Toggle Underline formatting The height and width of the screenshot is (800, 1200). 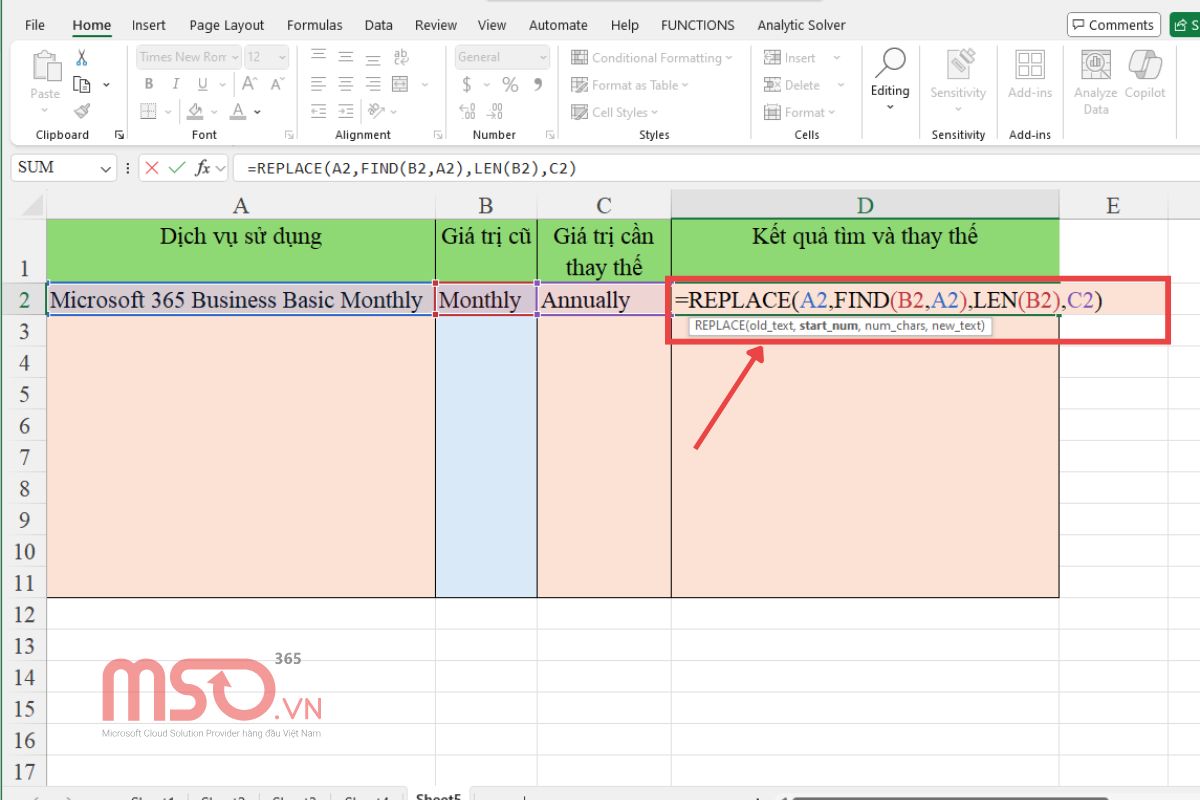click(203, 84)
